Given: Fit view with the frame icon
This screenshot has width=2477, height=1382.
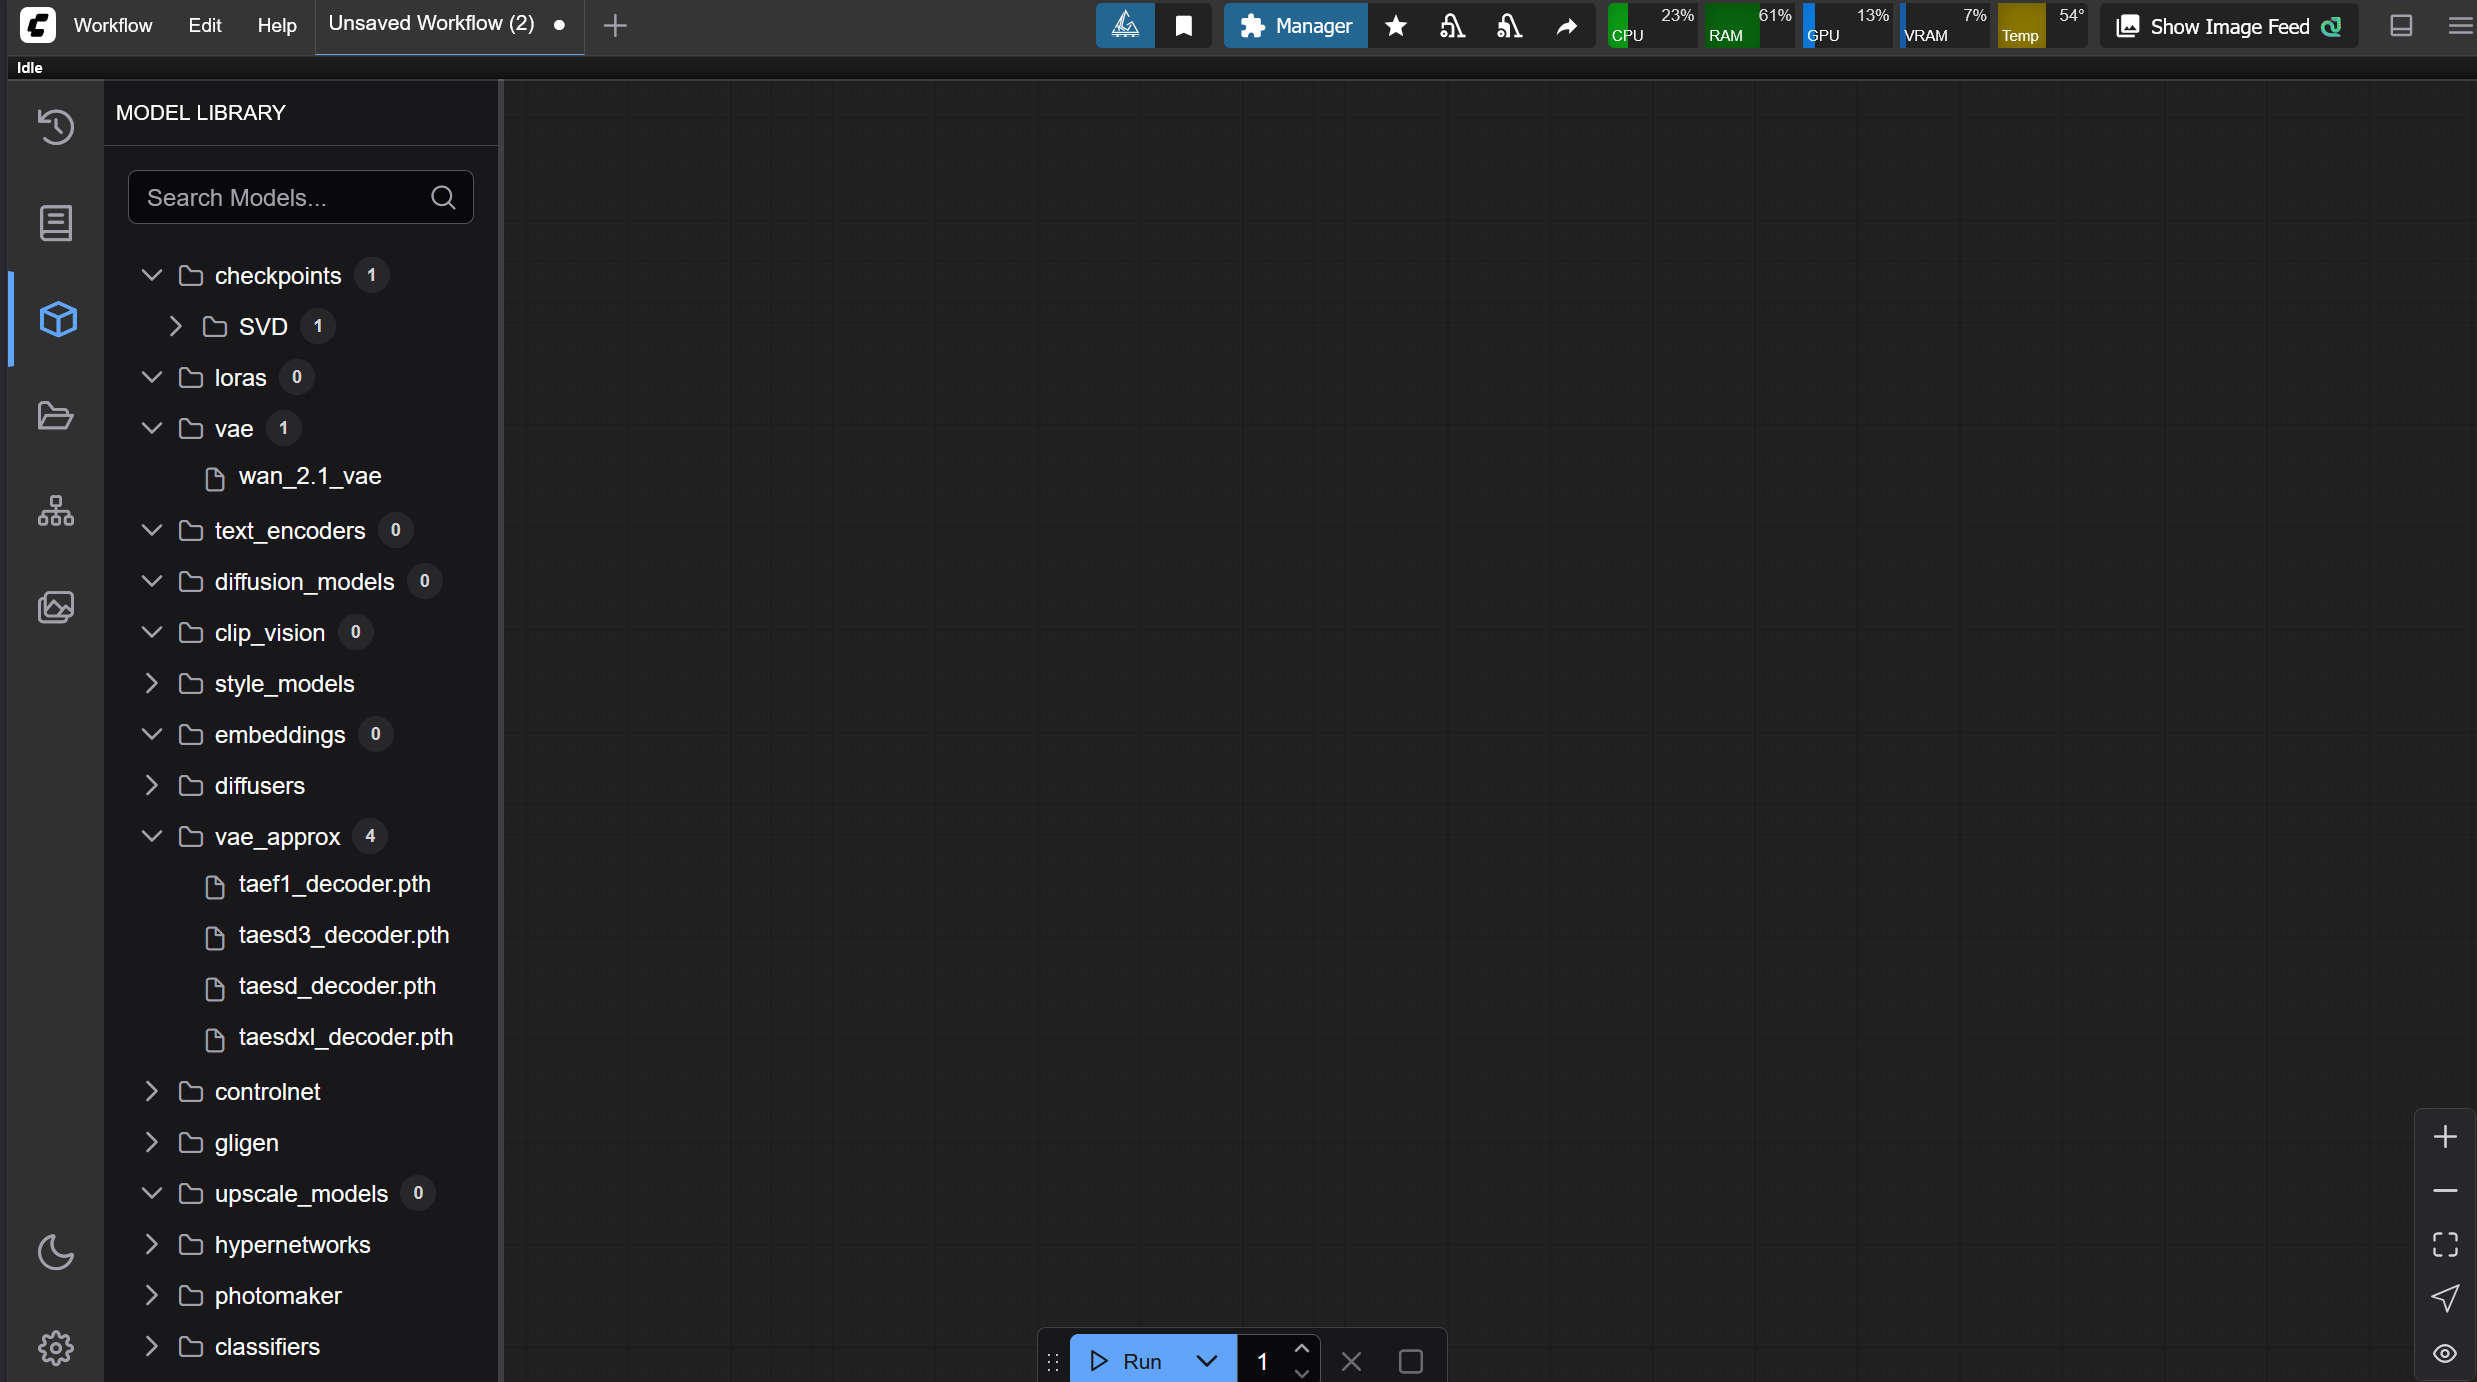Looking at the screenshot, I should [2445, 1244].
